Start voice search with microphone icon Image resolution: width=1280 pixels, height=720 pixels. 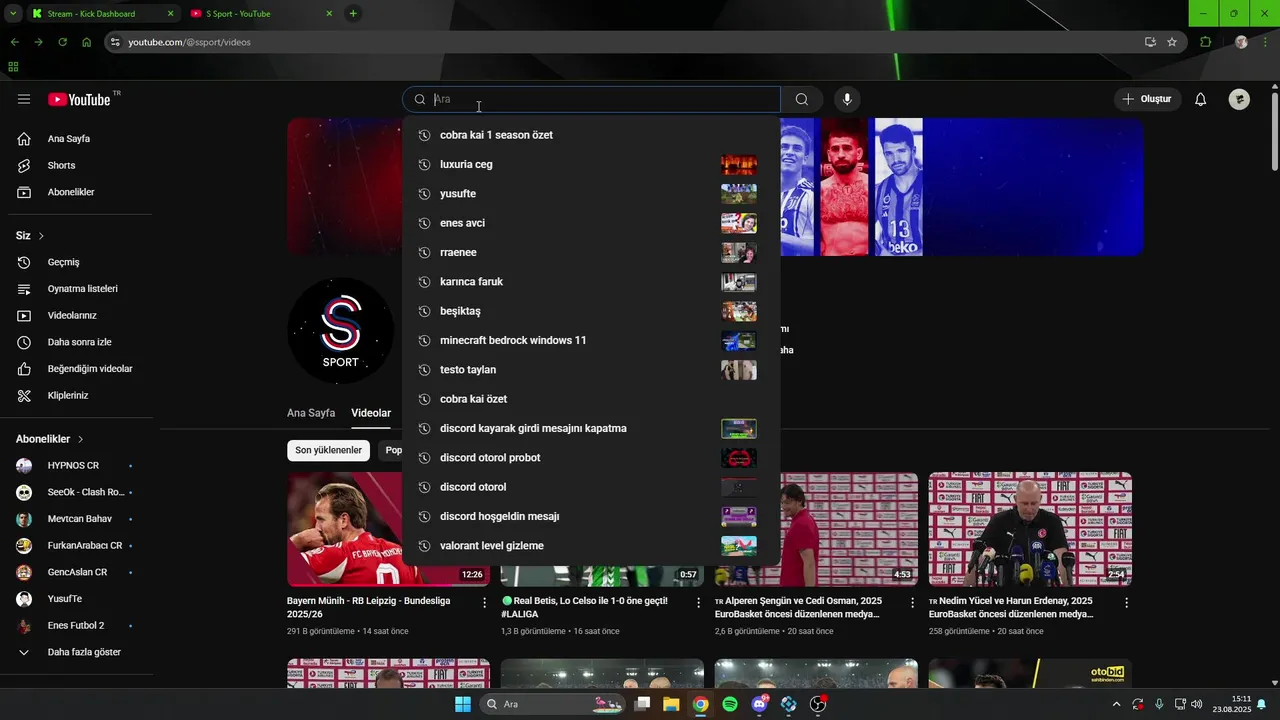(x=847, y=99)
